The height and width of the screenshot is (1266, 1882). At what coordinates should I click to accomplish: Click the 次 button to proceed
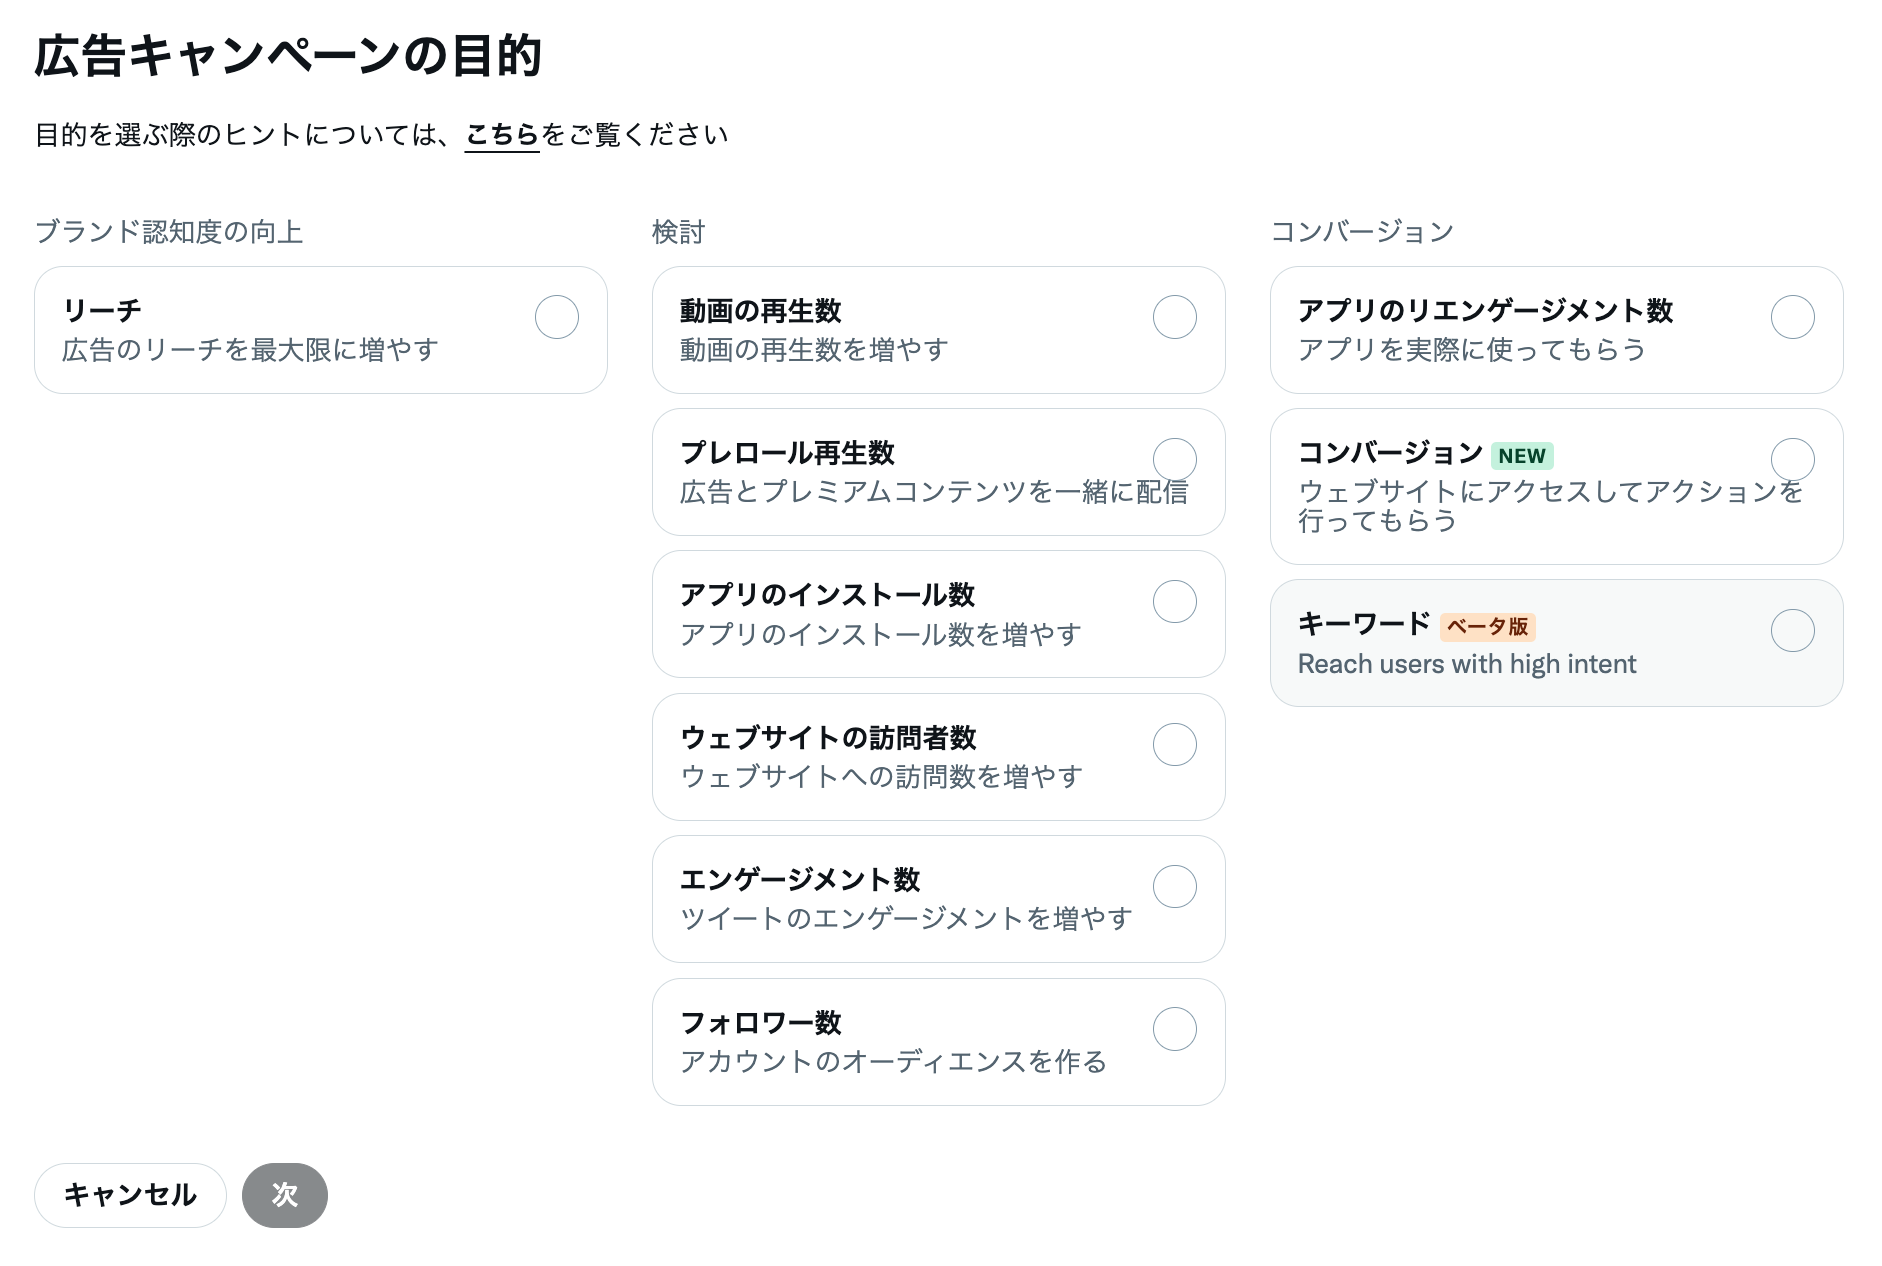point(285,1194)
